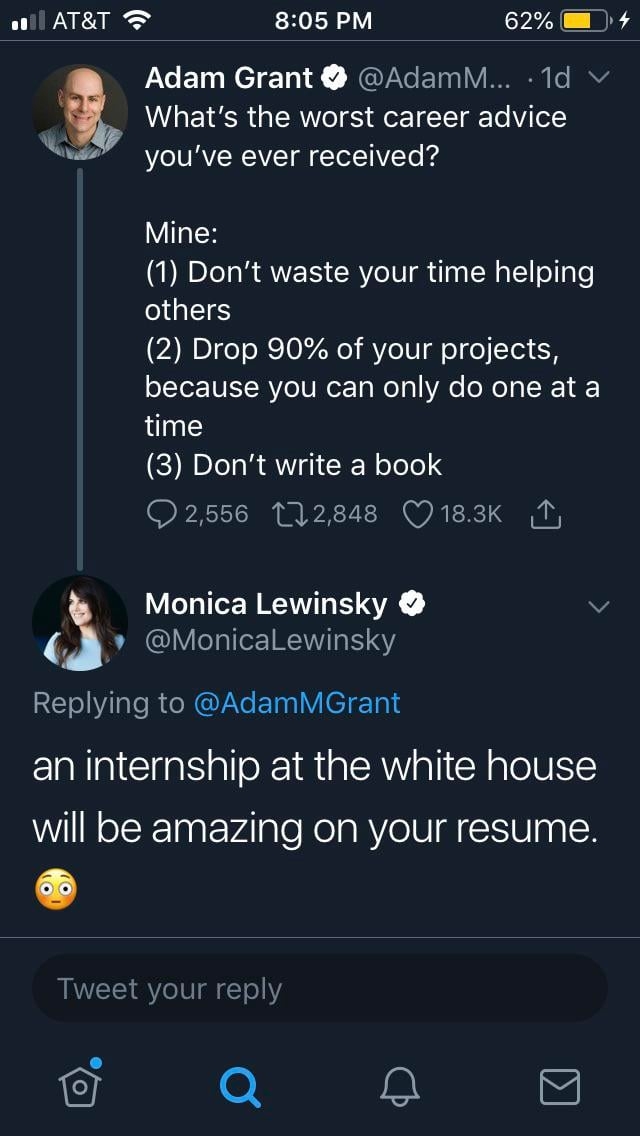Tap the reply icon on Adam Grant's tweet
Image resolution: width=640 pixels, height=1136 pixels.
click(x=162, y=514)
